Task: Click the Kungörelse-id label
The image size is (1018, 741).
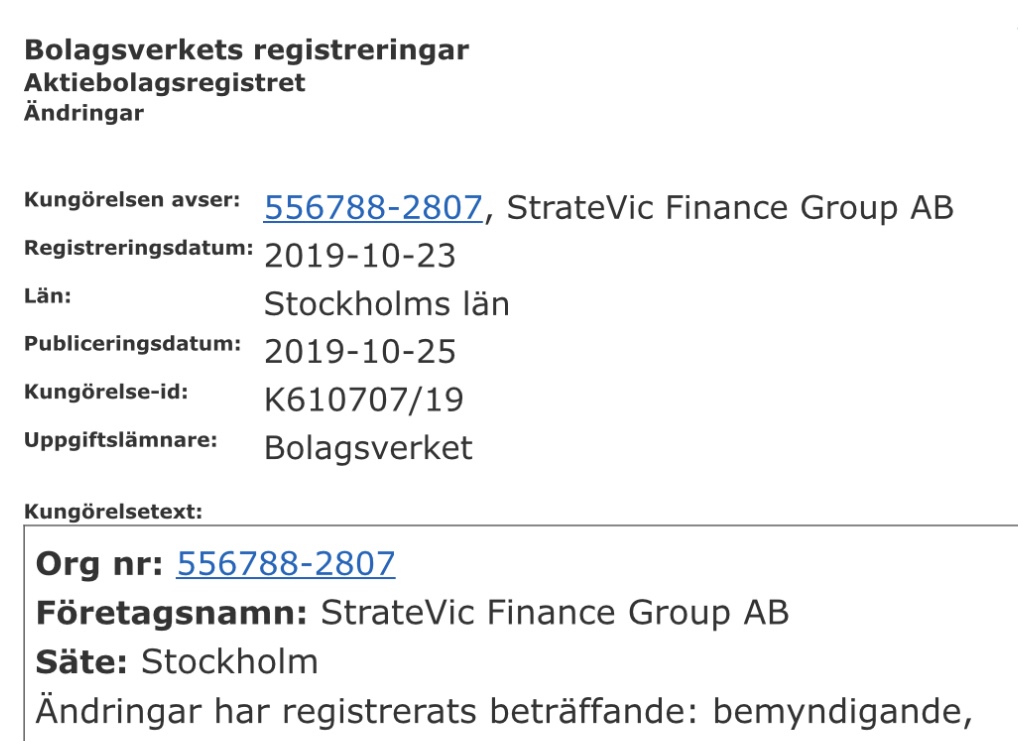Action: 106,392
